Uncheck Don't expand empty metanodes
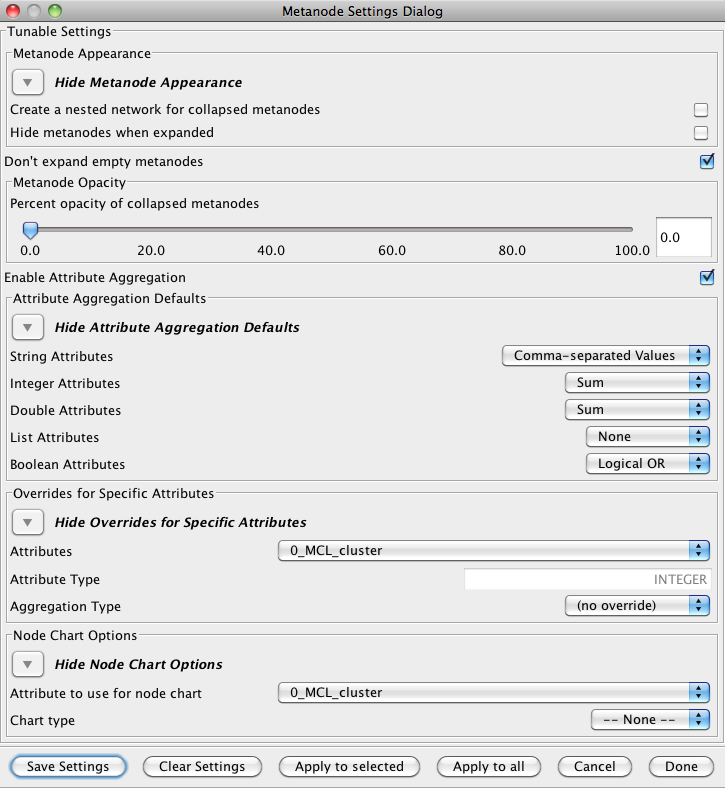The width and height of the screenshot is (725, 789). [x=707, y=161]
